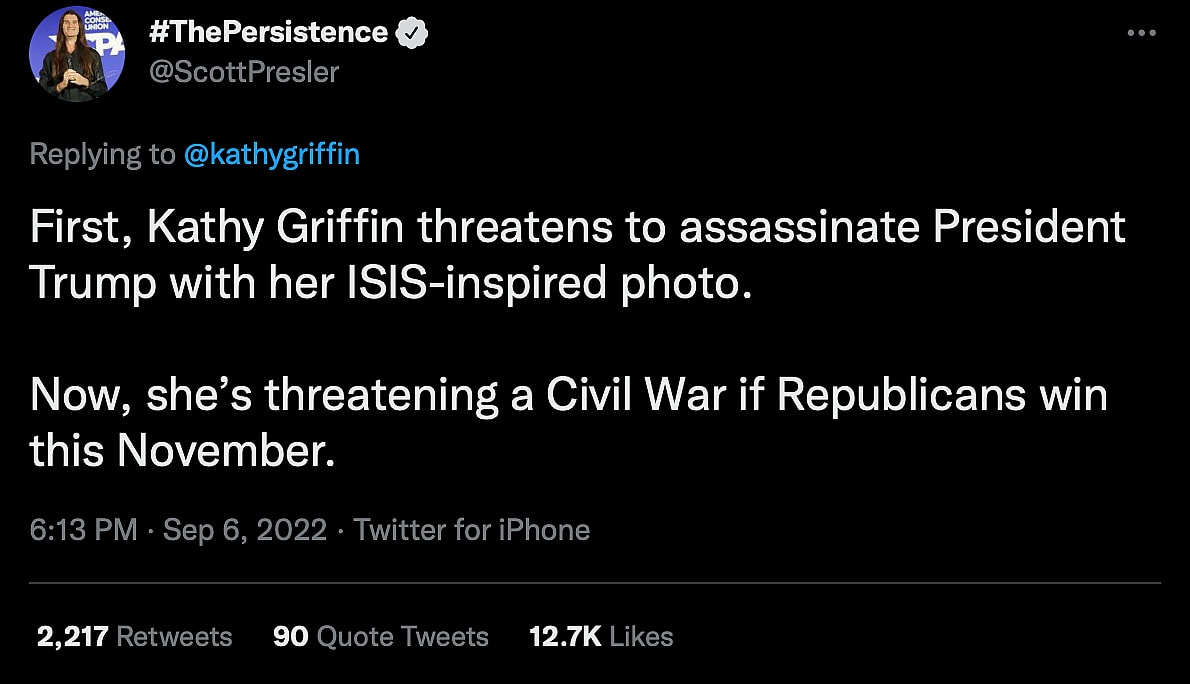Open the 'Quote Tweets' list label
The height and width of the screenshot is (684, 1190).
click(401, 637)
